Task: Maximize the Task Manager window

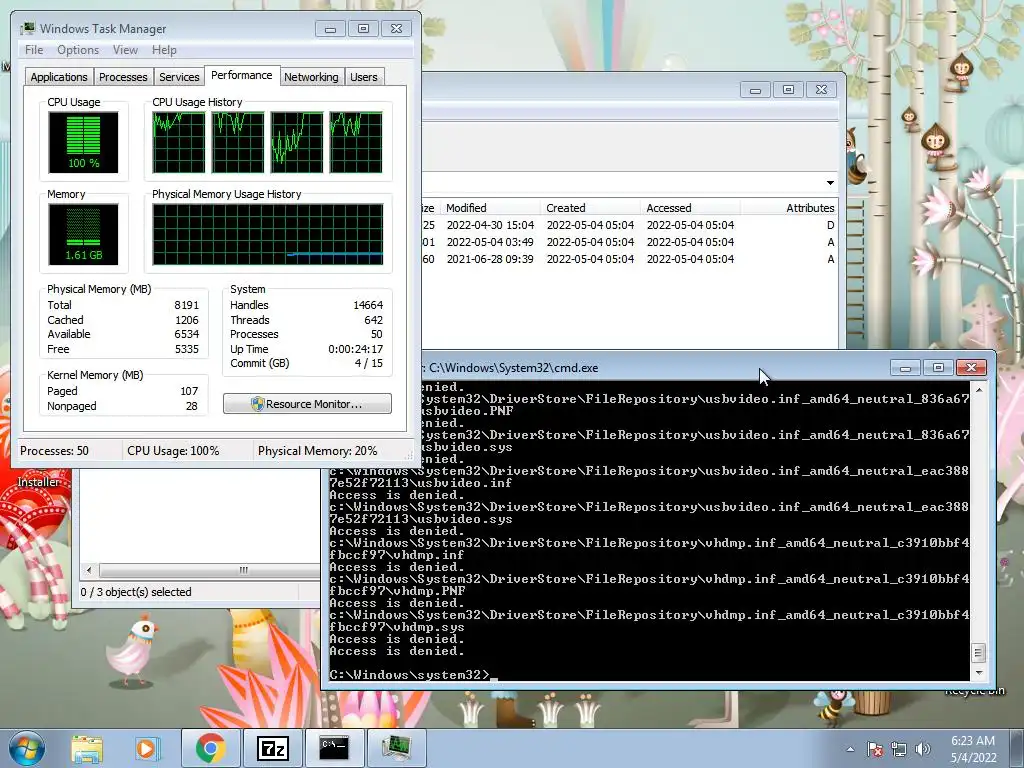Action: [363, 29]
